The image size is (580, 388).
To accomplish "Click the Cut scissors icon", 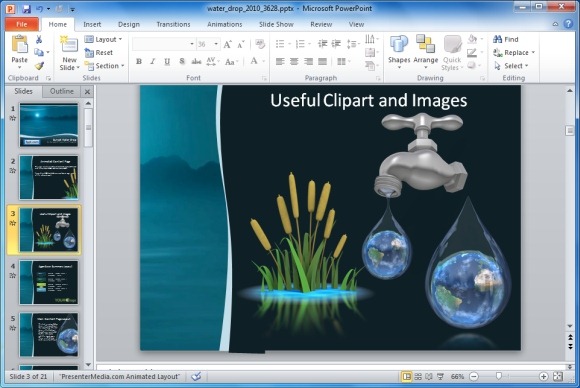I will [39, 39].
